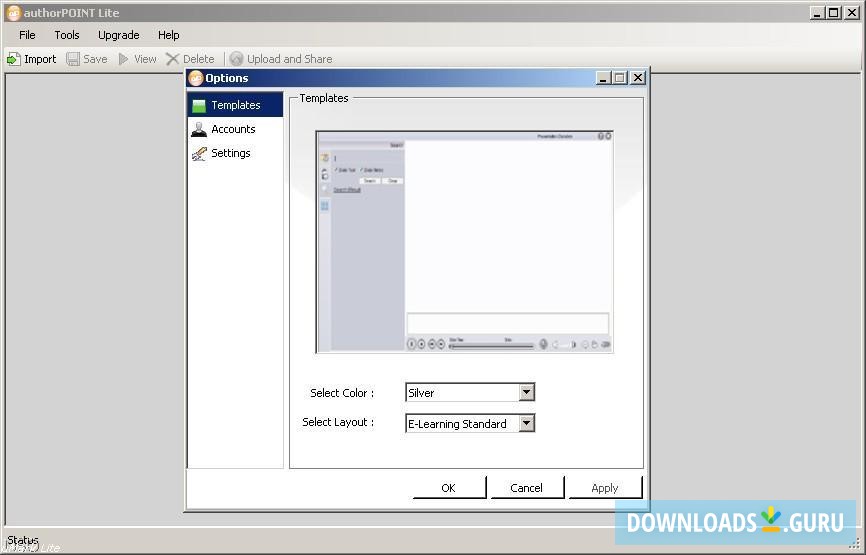
Task: Open the Upgrade menu
Action: pos(119,35)
